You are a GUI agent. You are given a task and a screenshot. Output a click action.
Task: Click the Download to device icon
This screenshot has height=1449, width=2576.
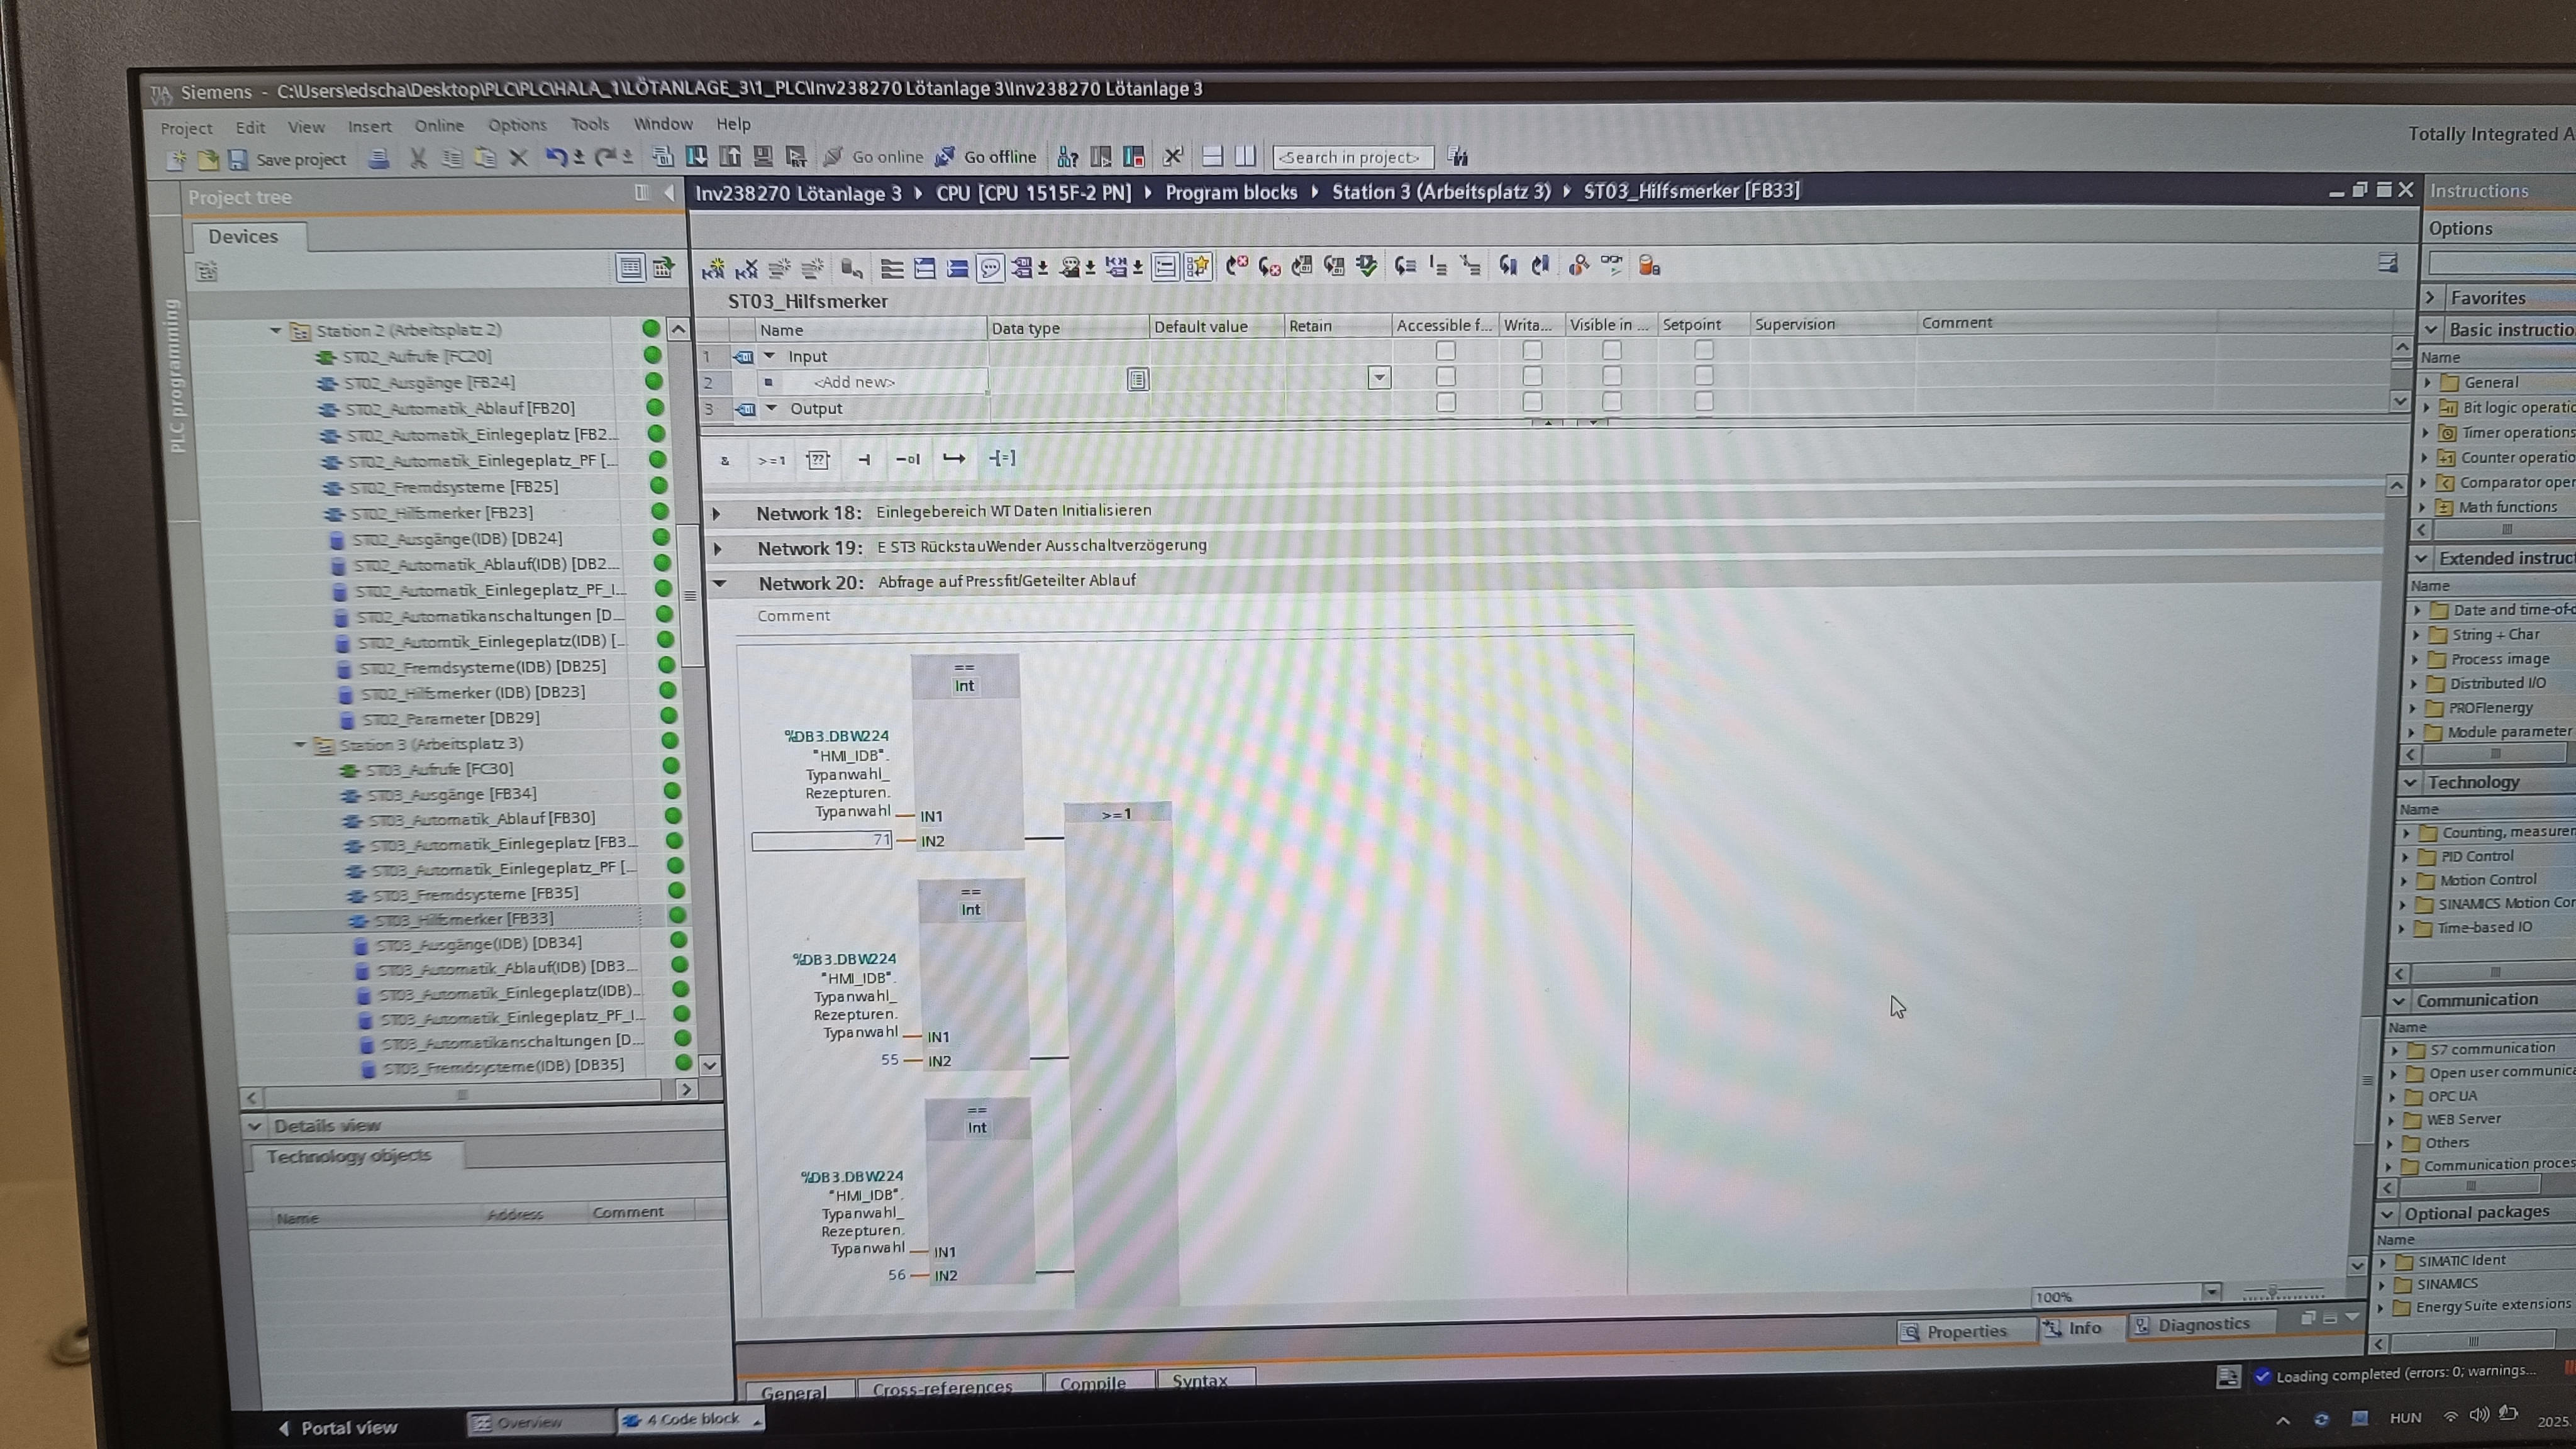point(696,157)
